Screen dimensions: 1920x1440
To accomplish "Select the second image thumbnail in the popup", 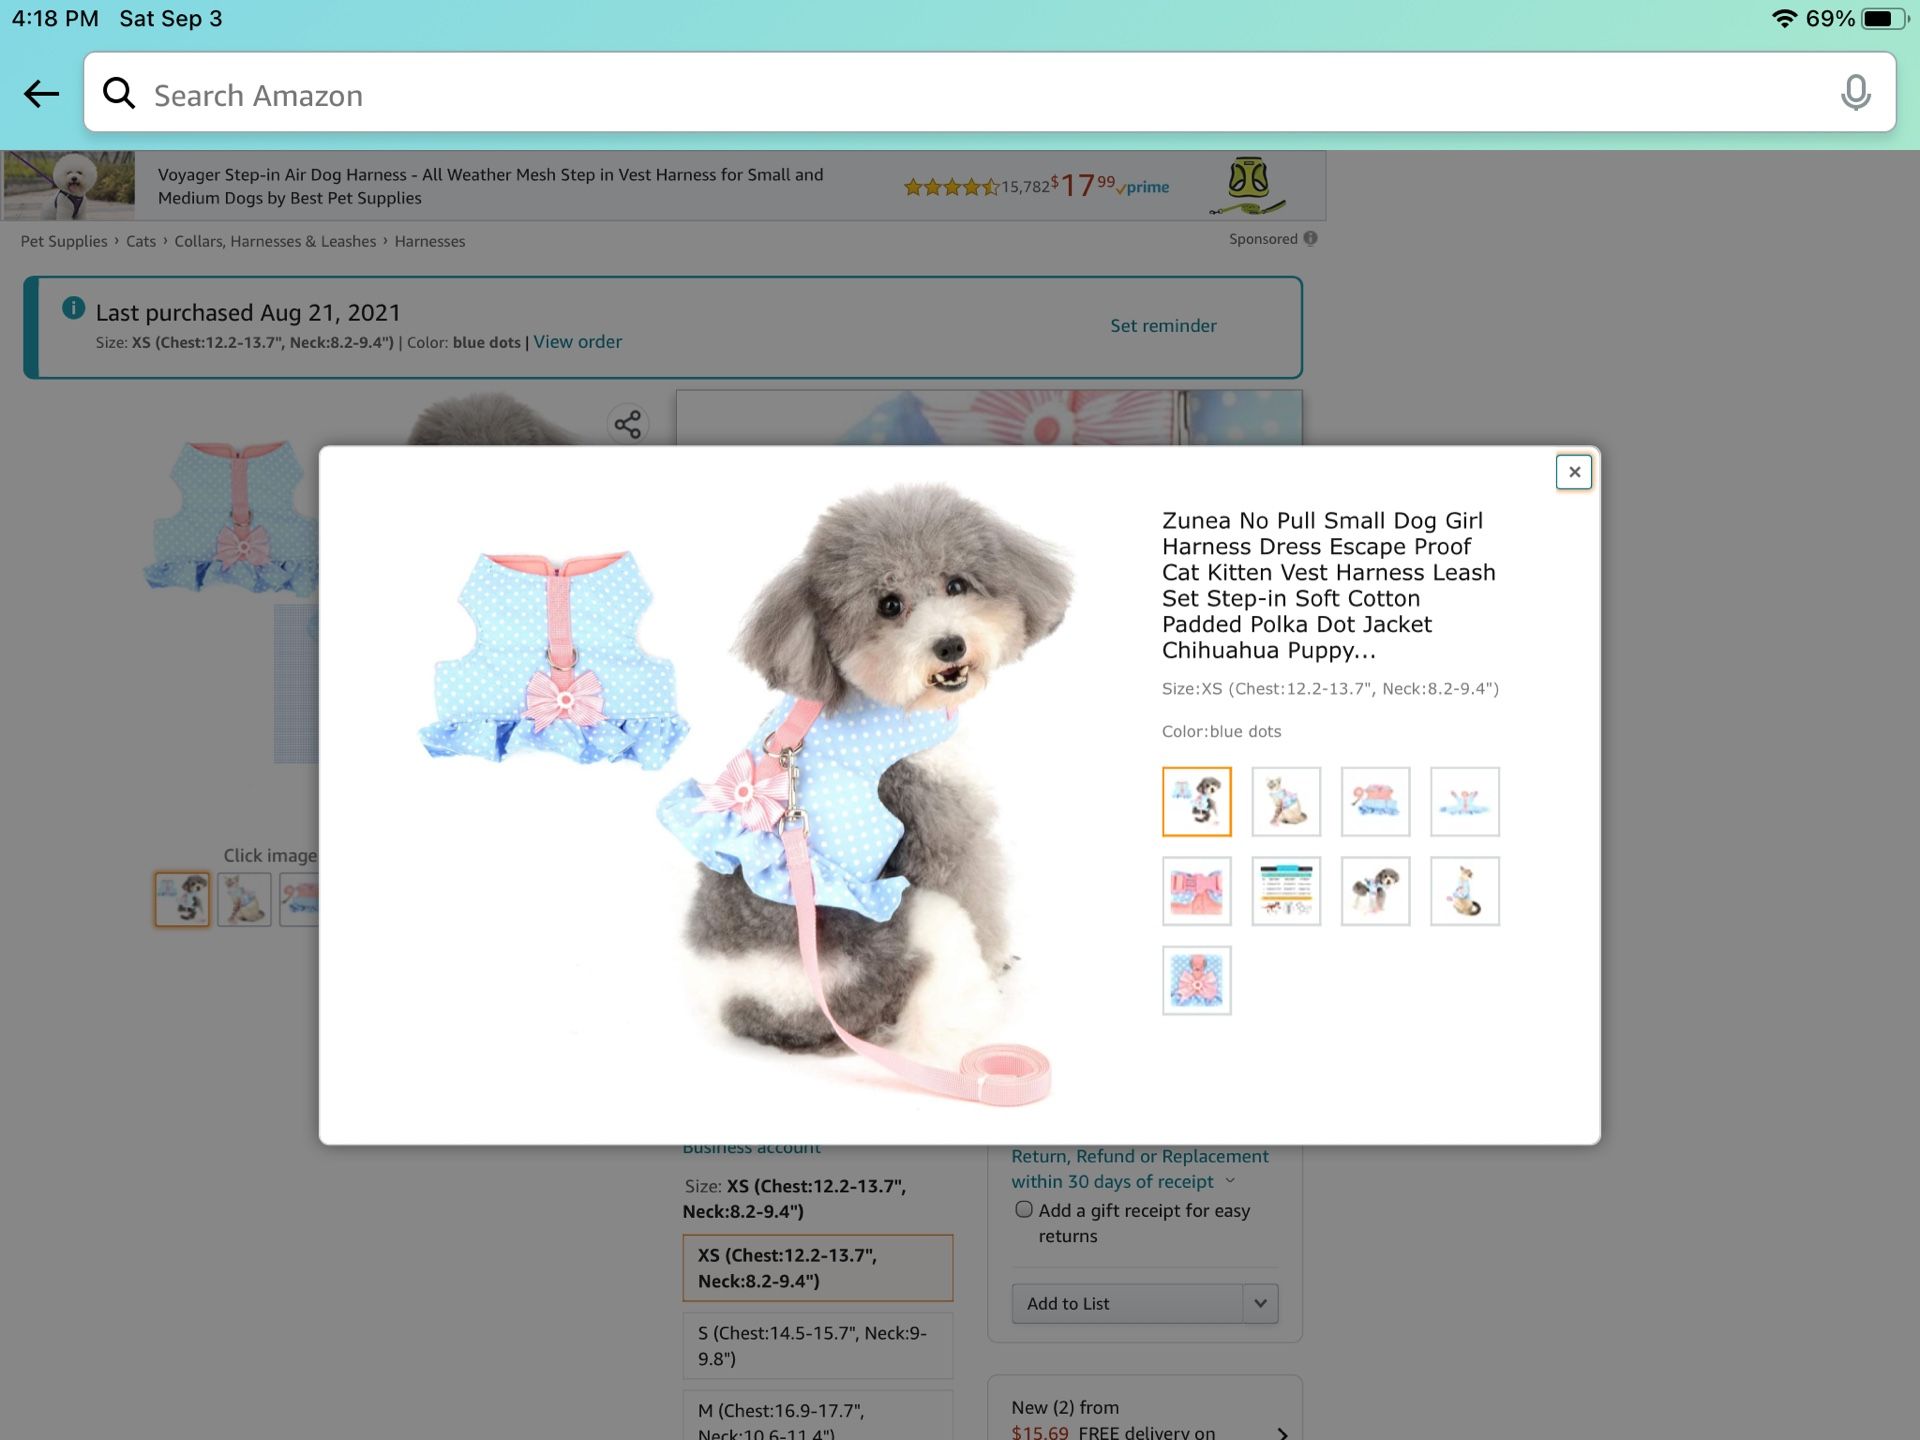I will pos(1286,801).
